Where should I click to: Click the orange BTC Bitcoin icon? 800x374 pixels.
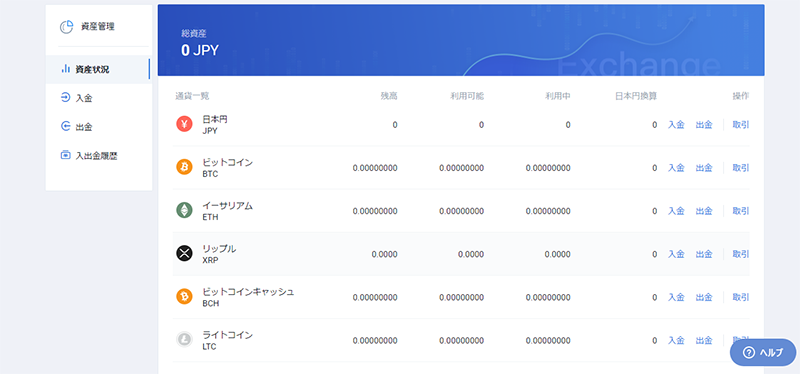[x=184, y=167]
